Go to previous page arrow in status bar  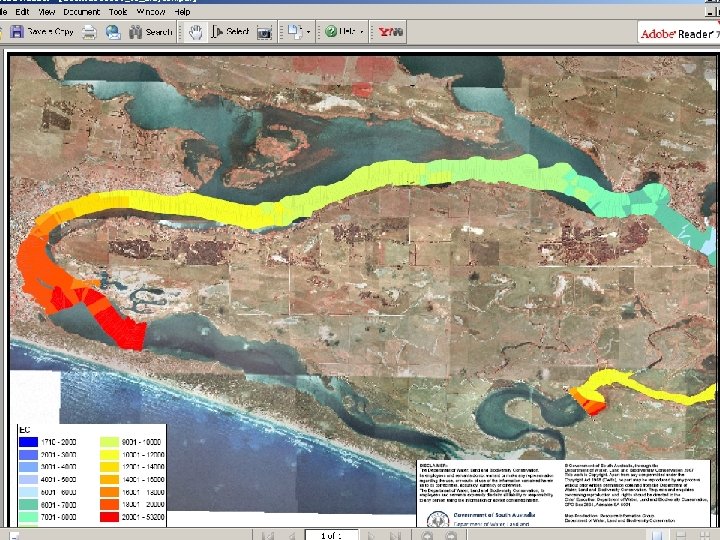(x=292, y=535)
